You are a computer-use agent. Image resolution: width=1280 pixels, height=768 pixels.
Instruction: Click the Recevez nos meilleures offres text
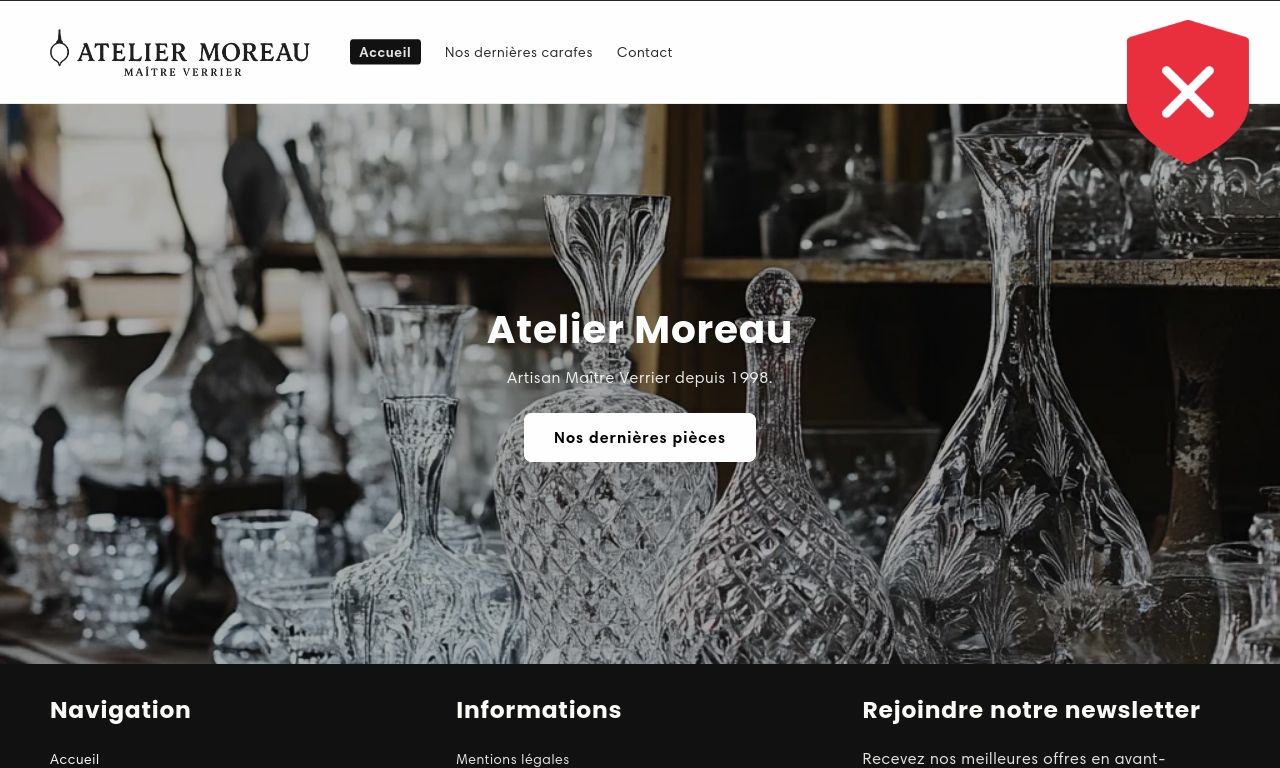coord(1014,759)
